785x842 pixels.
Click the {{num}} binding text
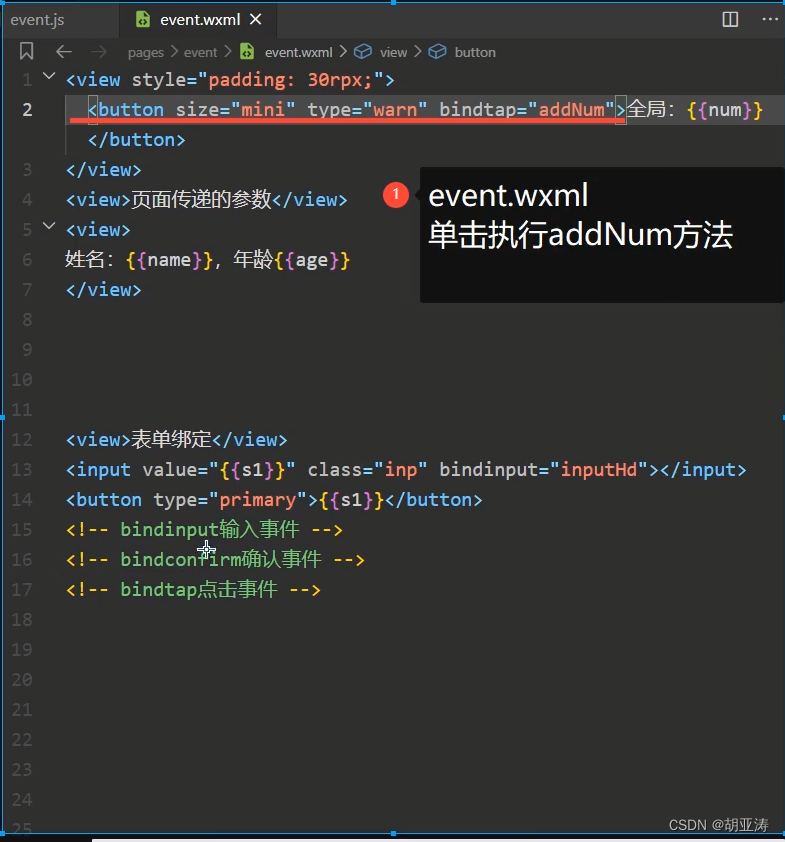[725, 110]
